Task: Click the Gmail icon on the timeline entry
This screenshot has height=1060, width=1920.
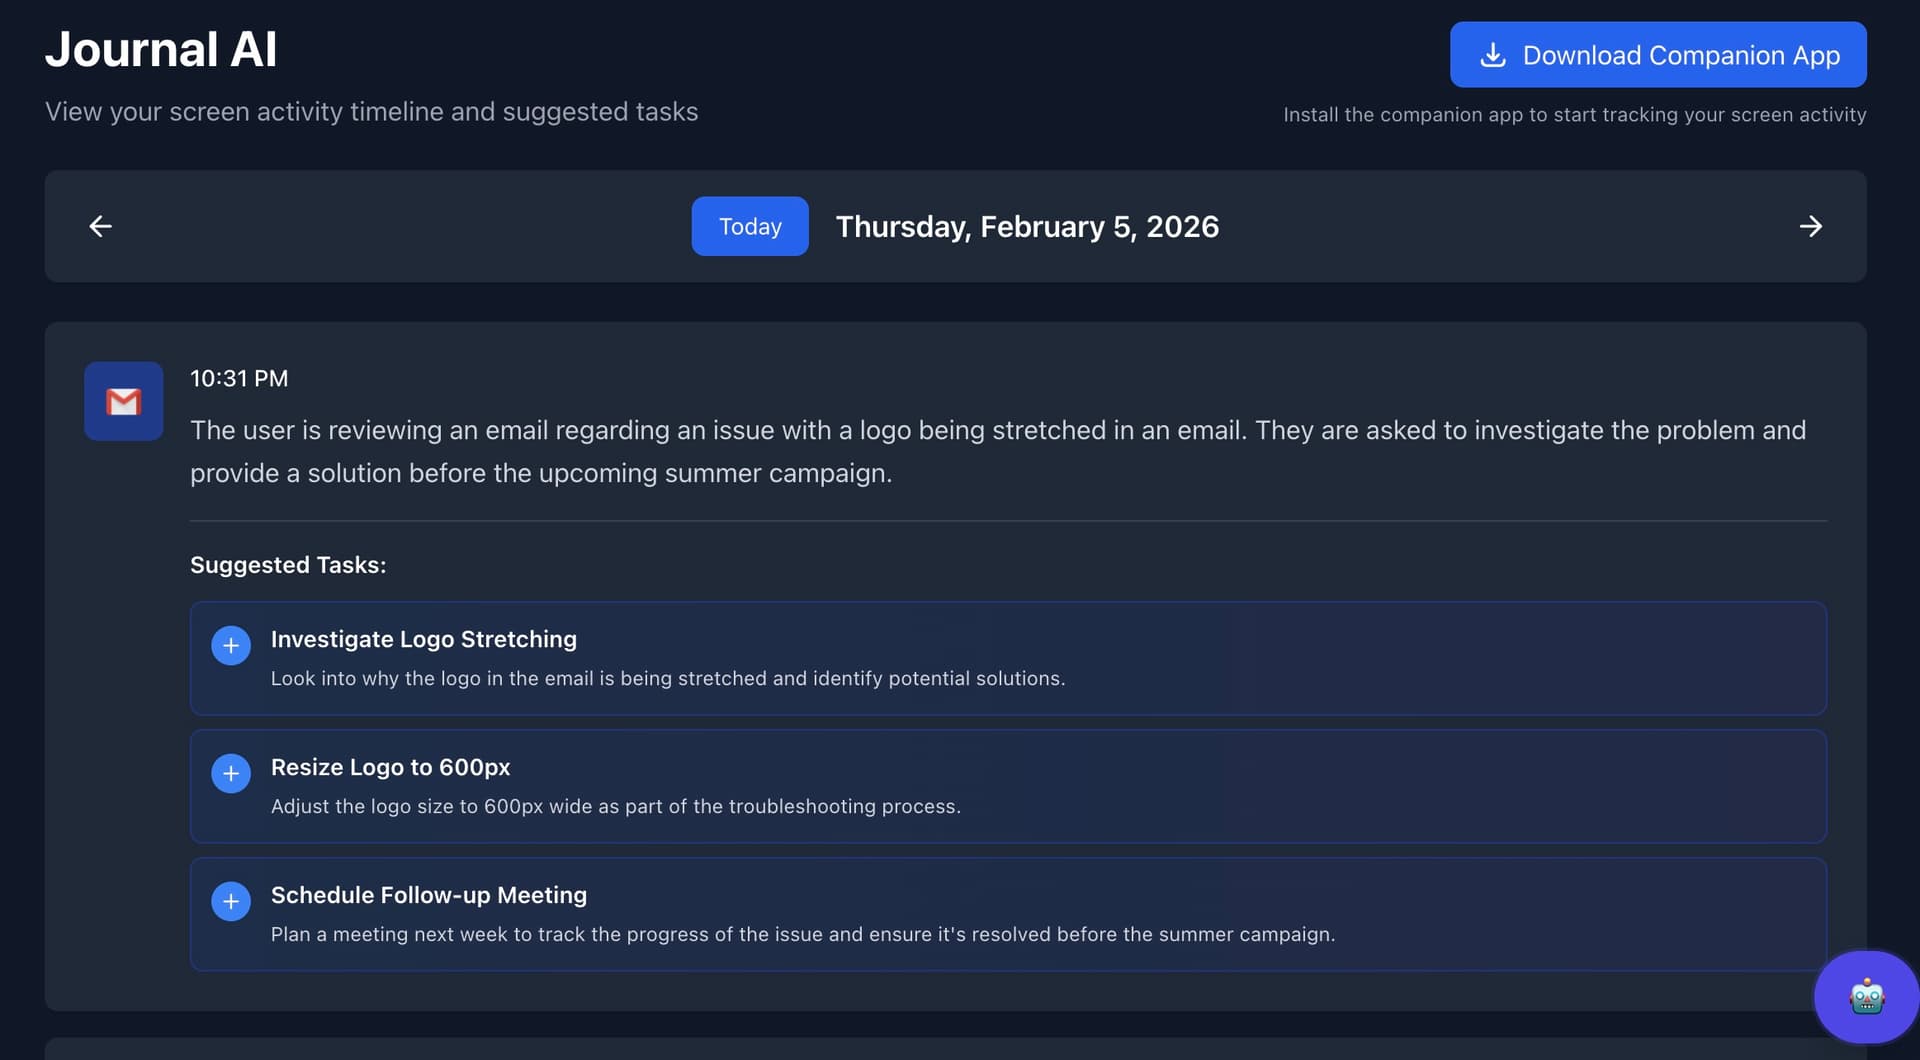Action: point(122,400)
